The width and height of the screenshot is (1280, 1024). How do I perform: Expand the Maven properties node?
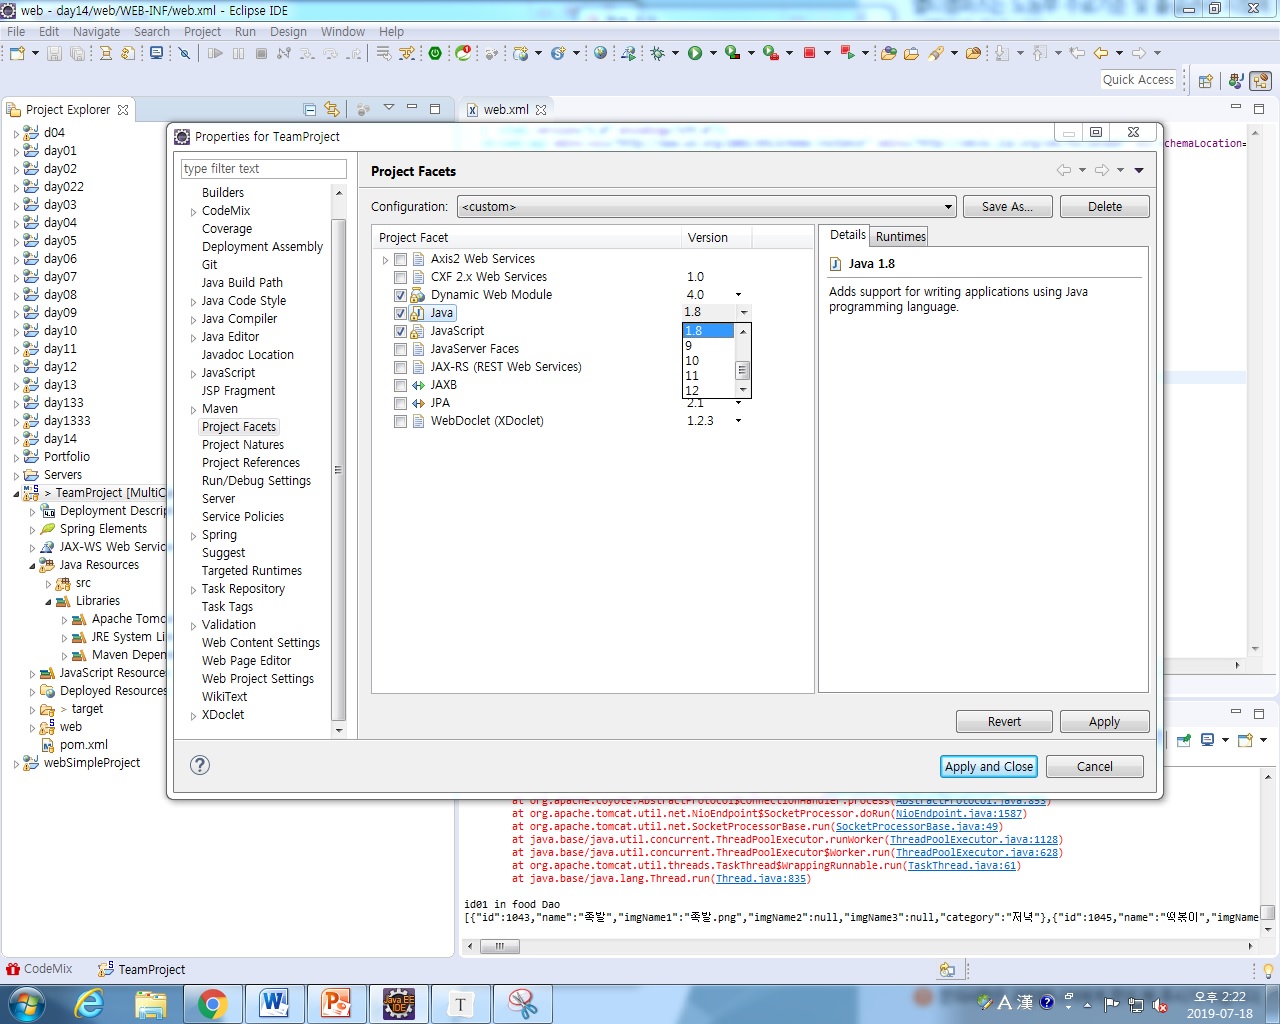[x=193, y=410]
